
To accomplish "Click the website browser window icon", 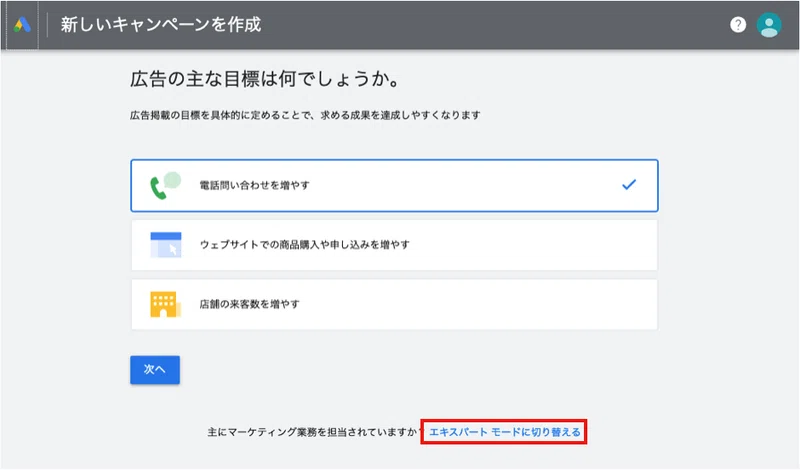I will click(x=166, y=244).
